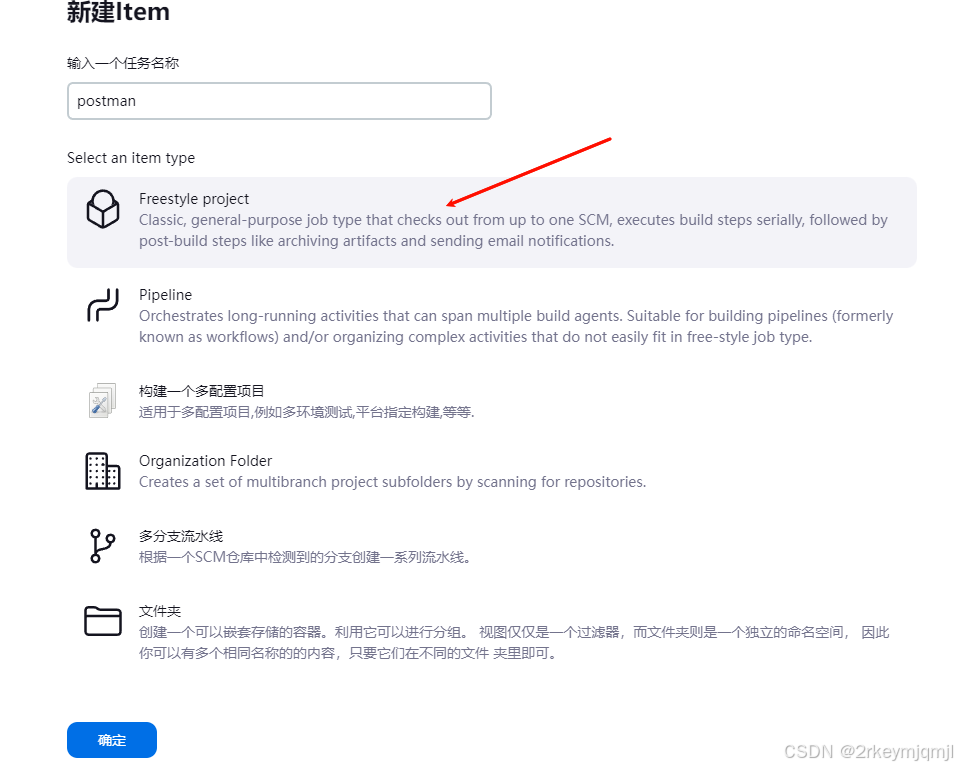Choose 文件夹 as the item type
Viewport: 958px width, 769px height.
[x=492, y=632]
